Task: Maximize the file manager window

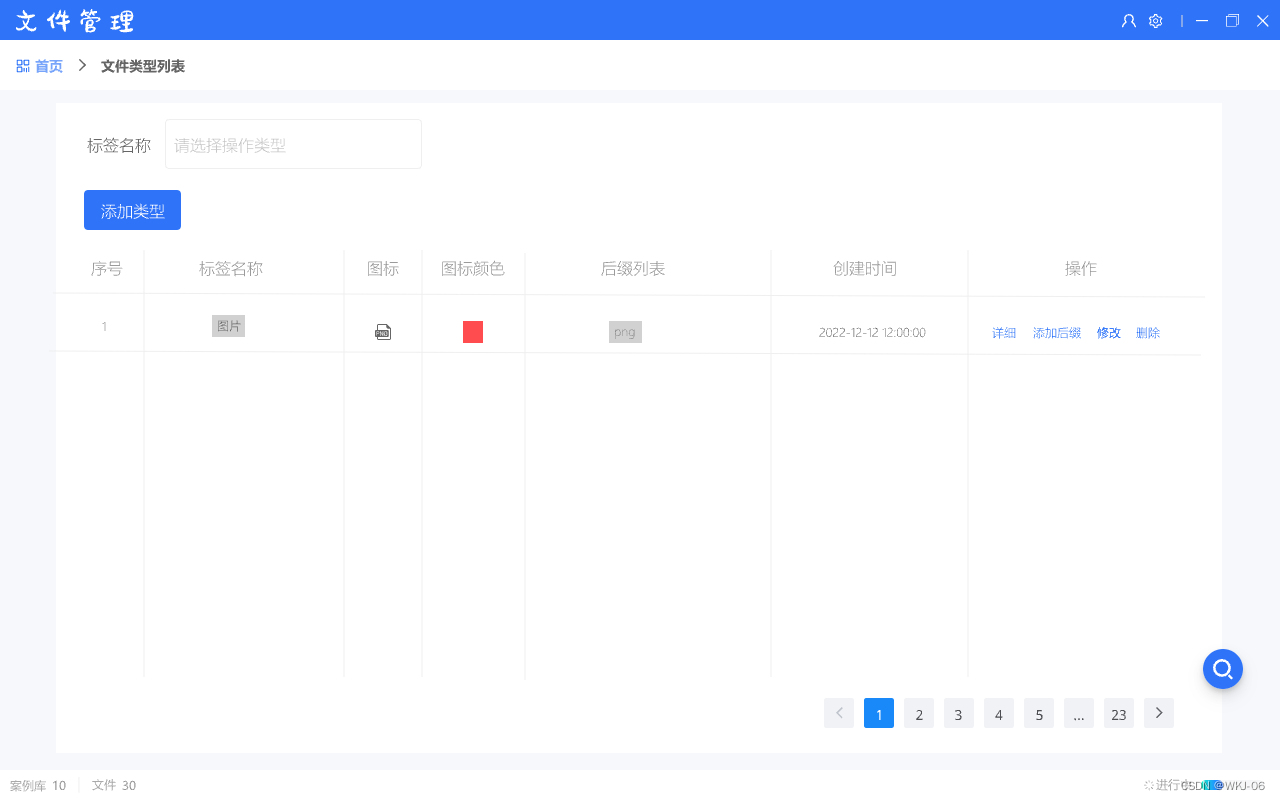Action: pos(1232,20)
